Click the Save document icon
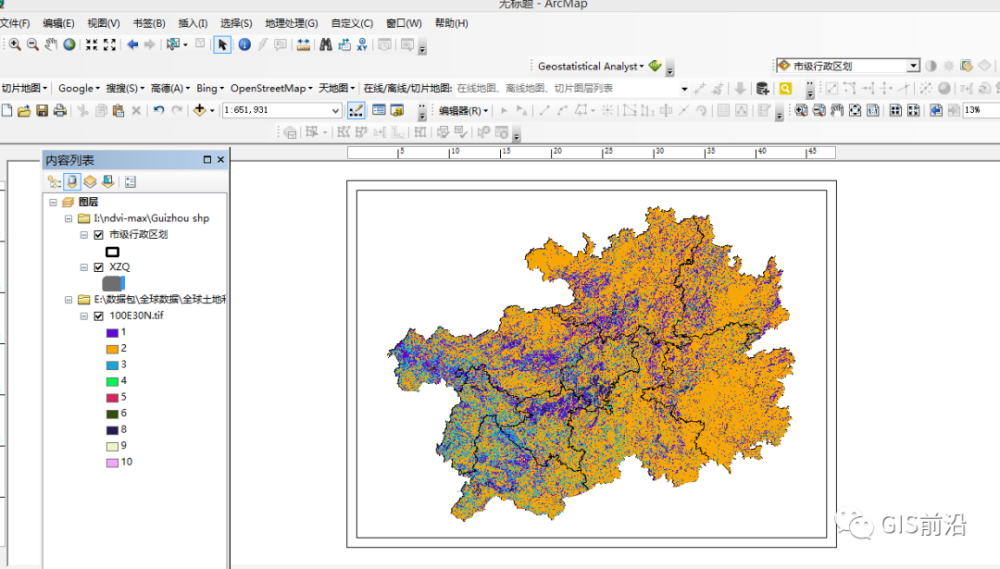The height and width of the screenshot is (569, 1000). point(42,111)
